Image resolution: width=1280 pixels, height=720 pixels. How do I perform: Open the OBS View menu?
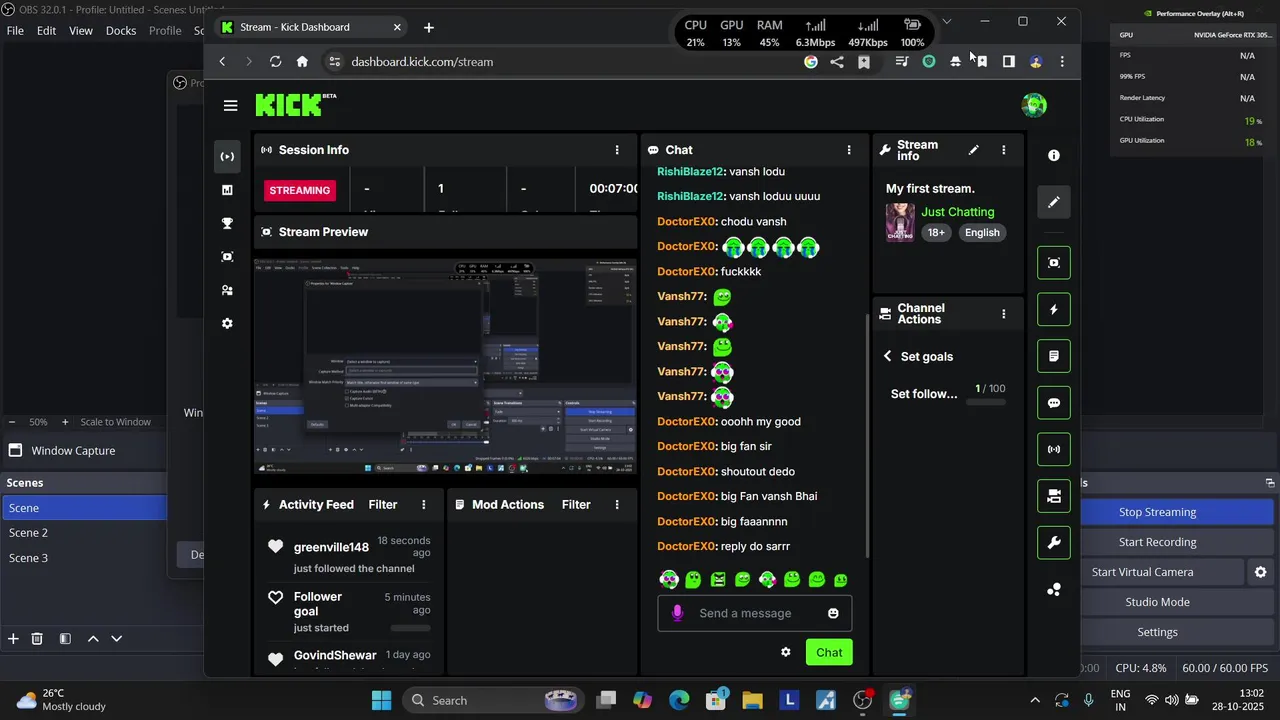(x=81, y=31)
